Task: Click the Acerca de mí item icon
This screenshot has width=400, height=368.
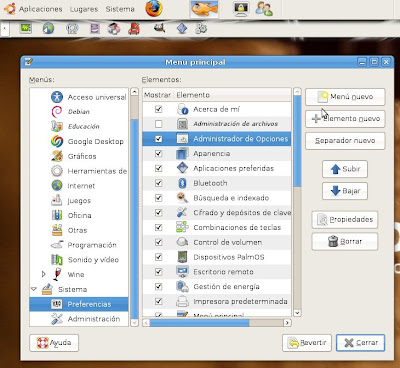Action: (182, 109)
